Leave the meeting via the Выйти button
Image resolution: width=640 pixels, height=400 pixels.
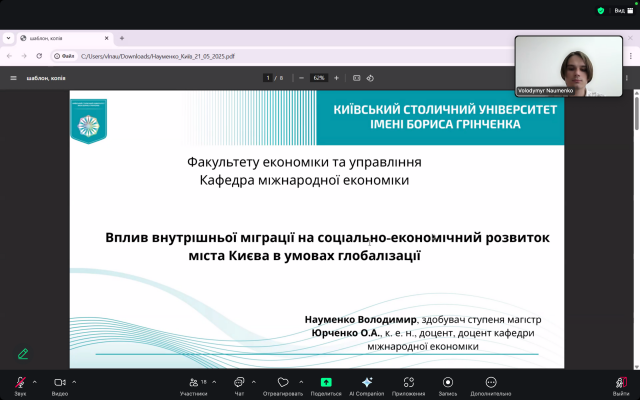coord(621,383)
